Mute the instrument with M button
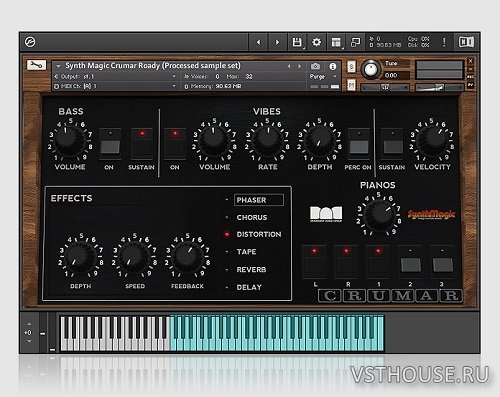The height and width of the screenshot is (397, 500). (351, 85)
